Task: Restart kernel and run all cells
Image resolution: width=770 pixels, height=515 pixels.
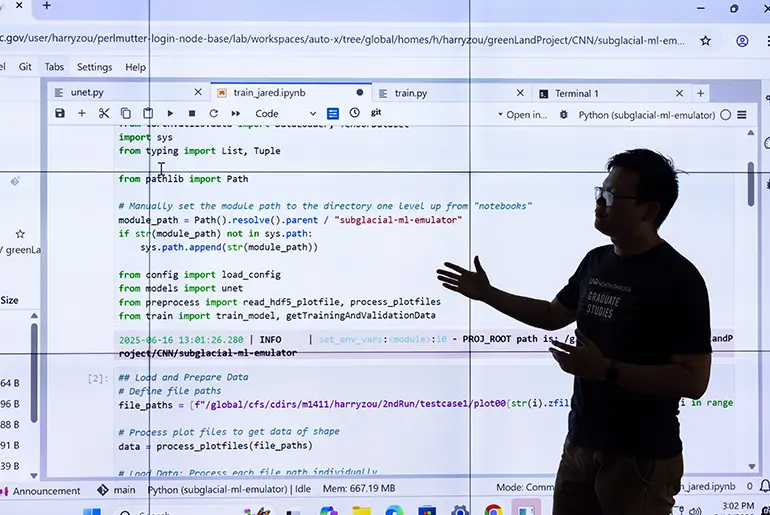Action: point(236,114)
